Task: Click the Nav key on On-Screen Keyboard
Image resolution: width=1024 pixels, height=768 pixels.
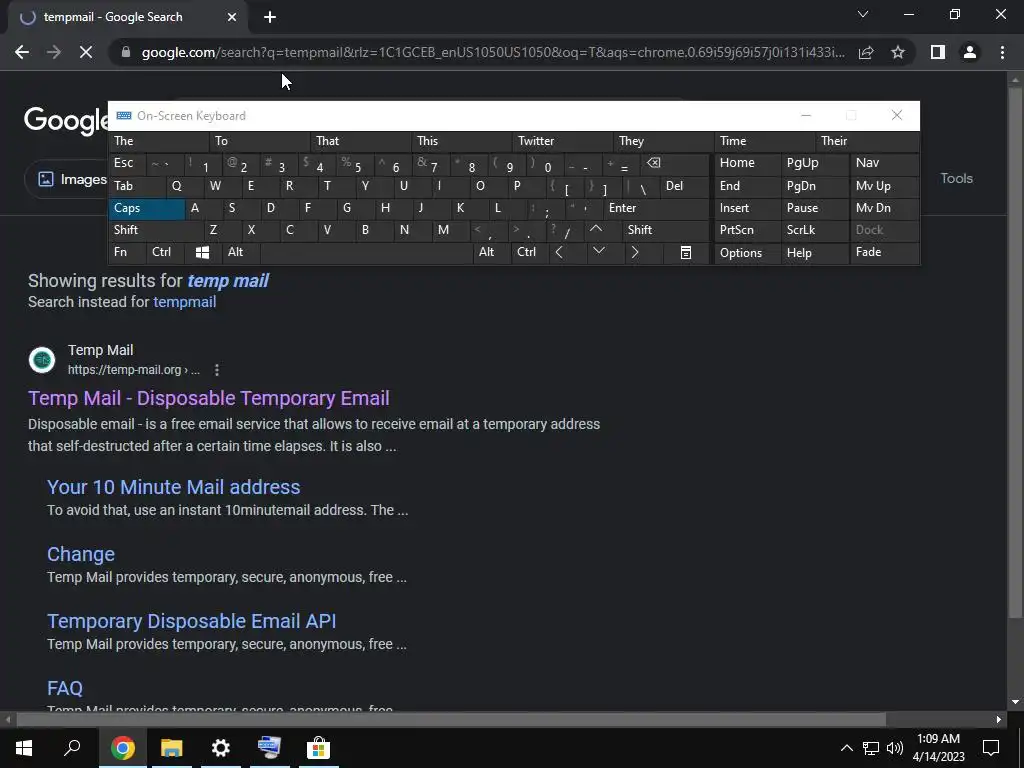Action: (x=884, y=163)
